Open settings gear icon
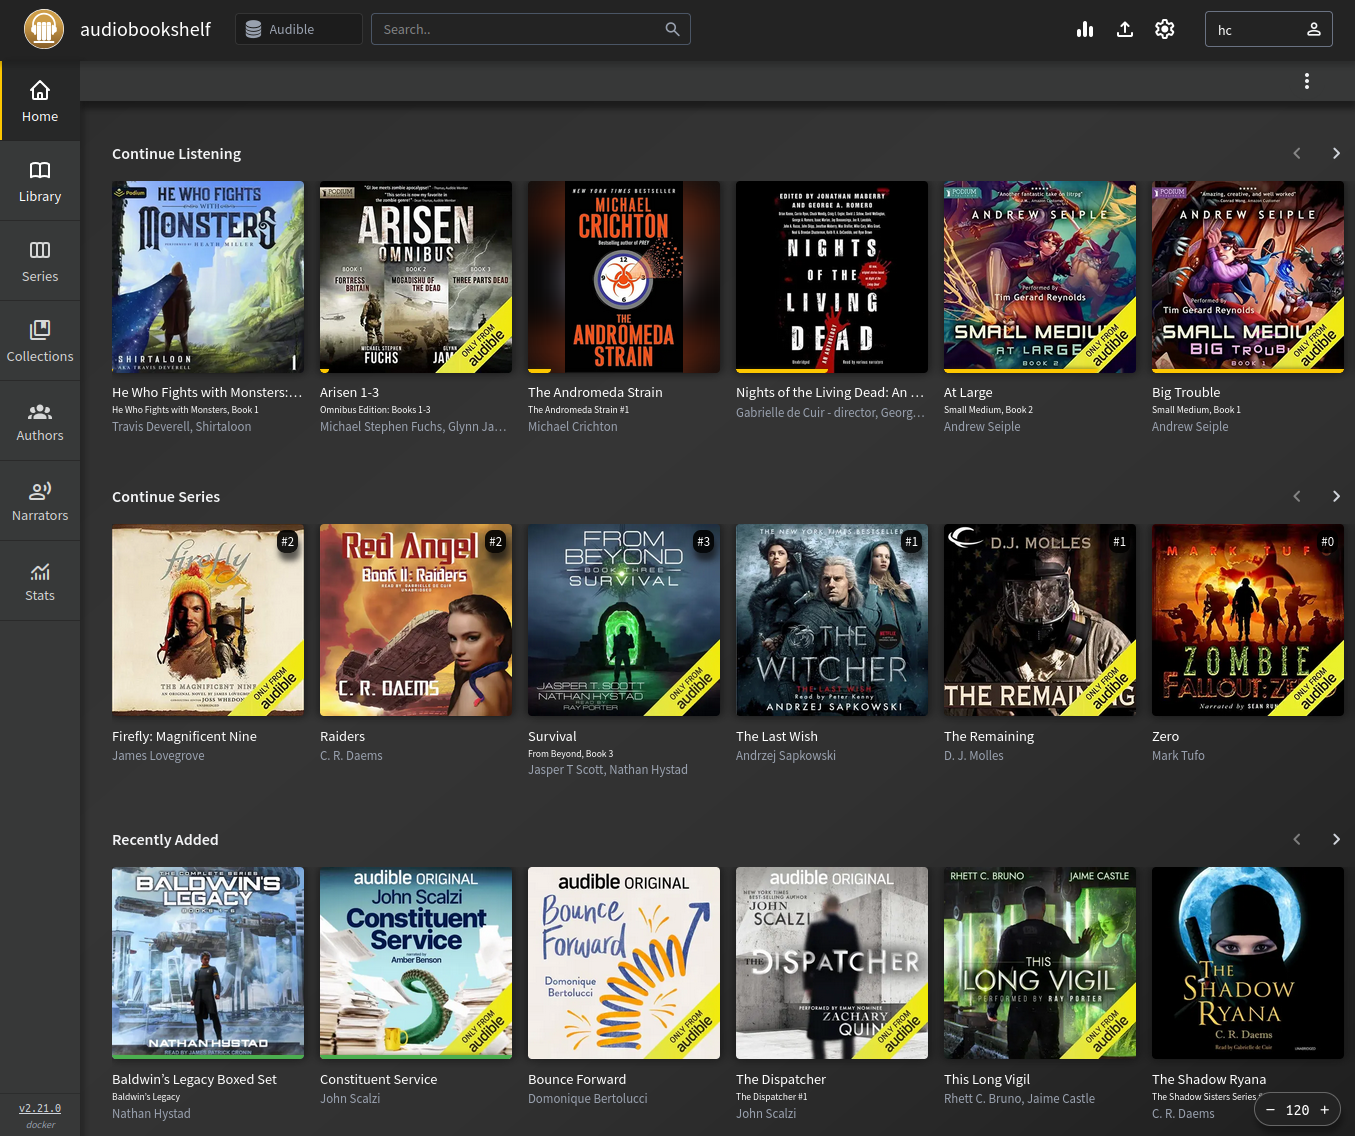The height and width of the screenshot is (1136, 1355). [1165, 29]
